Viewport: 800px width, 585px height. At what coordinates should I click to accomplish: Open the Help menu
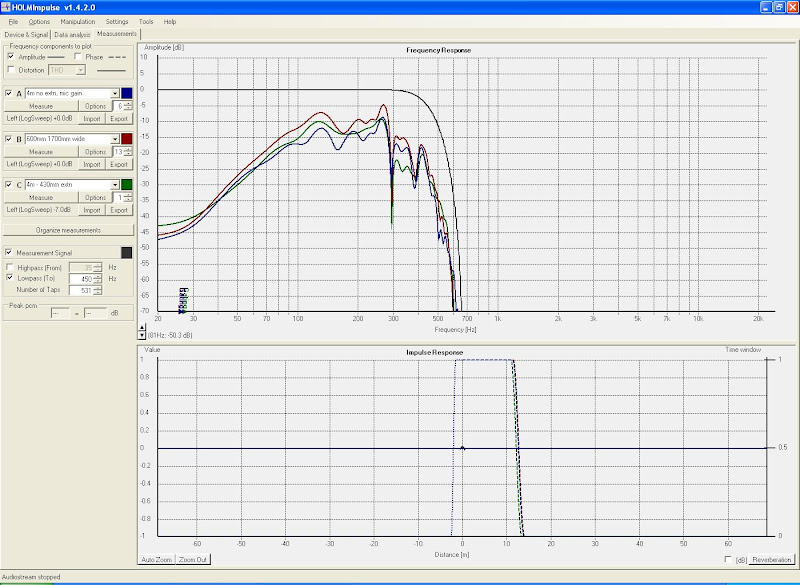[170, 22]
